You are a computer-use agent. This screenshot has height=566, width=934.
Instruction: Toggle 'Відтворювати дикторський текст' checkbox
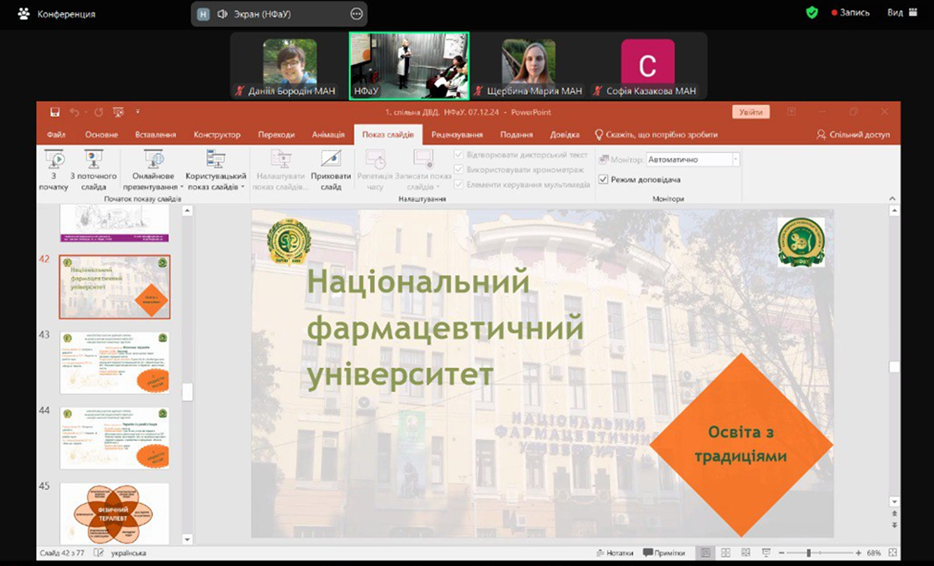pyautogui.click(x=459, y=155)
